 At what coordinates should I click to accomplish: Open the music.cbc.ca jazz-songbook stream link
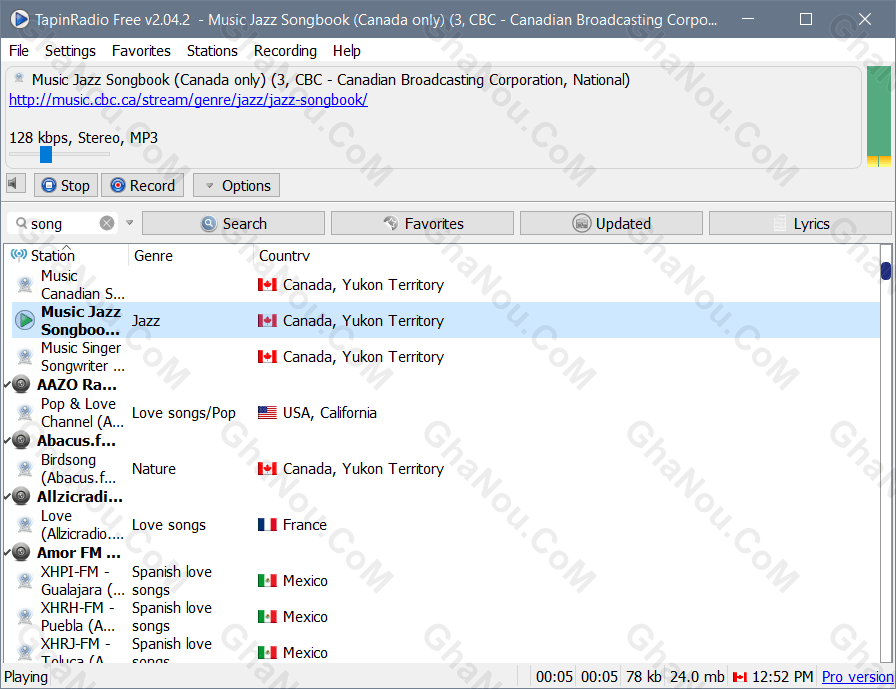click(x=188, y=100)
